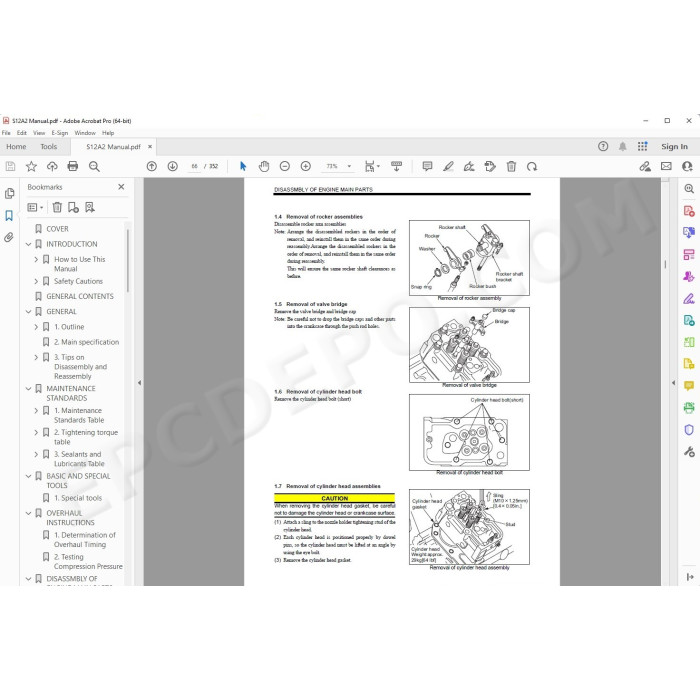Close the Bookmarks panel
Viewport: 700px width, 700px height.
coord(121,187)
